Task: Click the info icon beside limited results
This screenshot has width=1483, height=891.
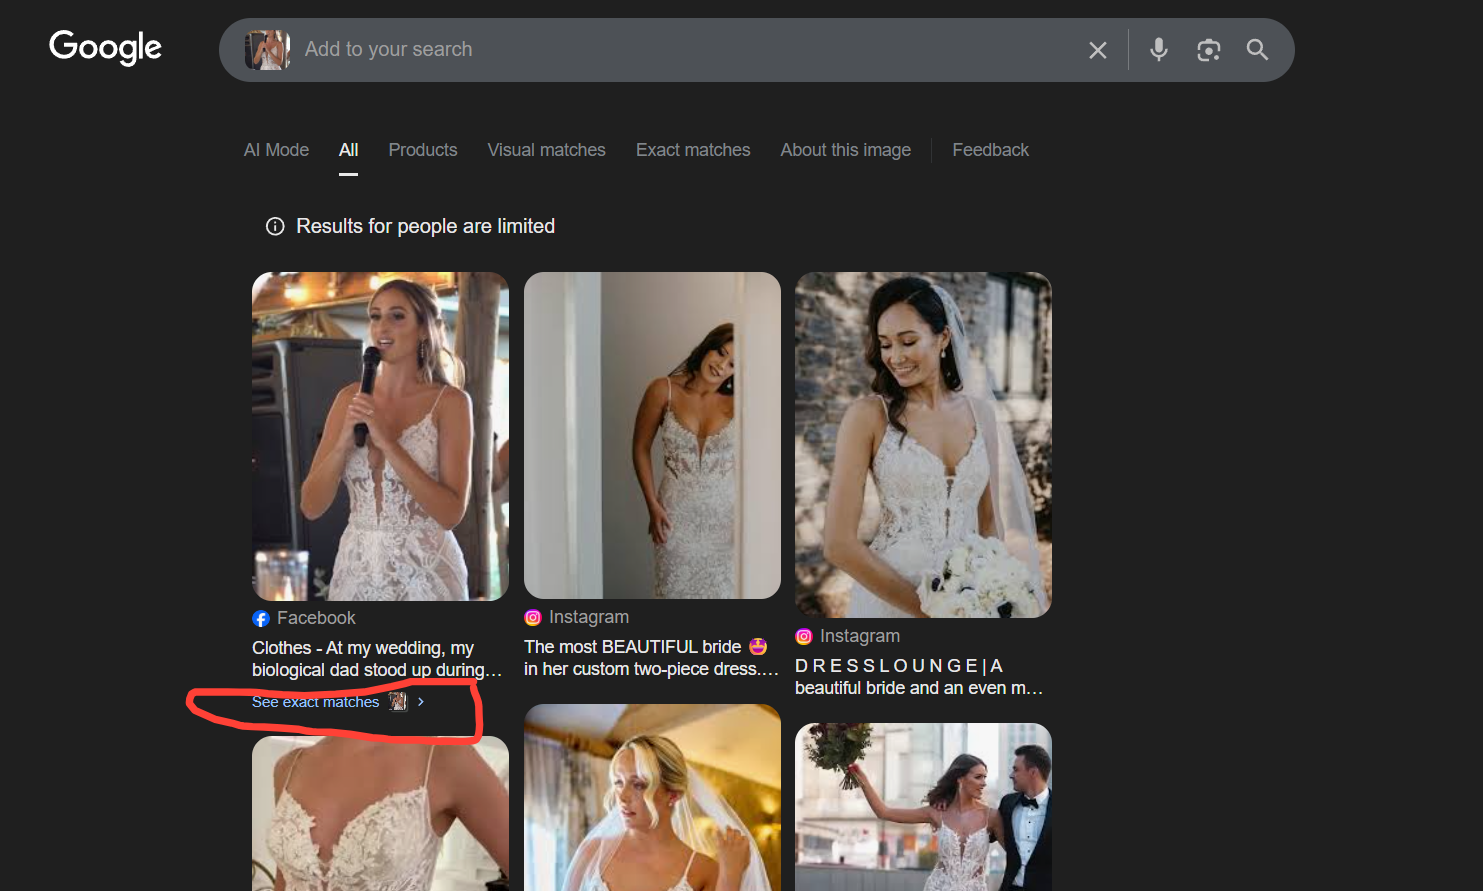Action: [x=275, y=227]
